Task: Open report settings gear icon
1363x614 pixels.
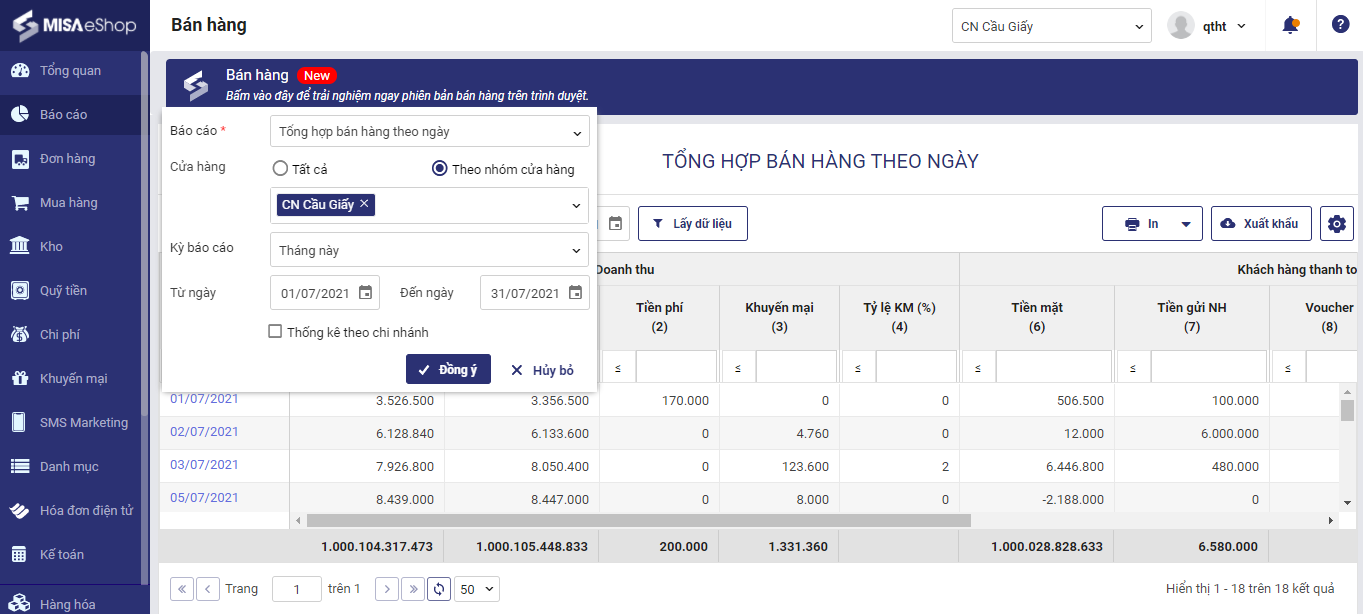Action: [1336, 224]
